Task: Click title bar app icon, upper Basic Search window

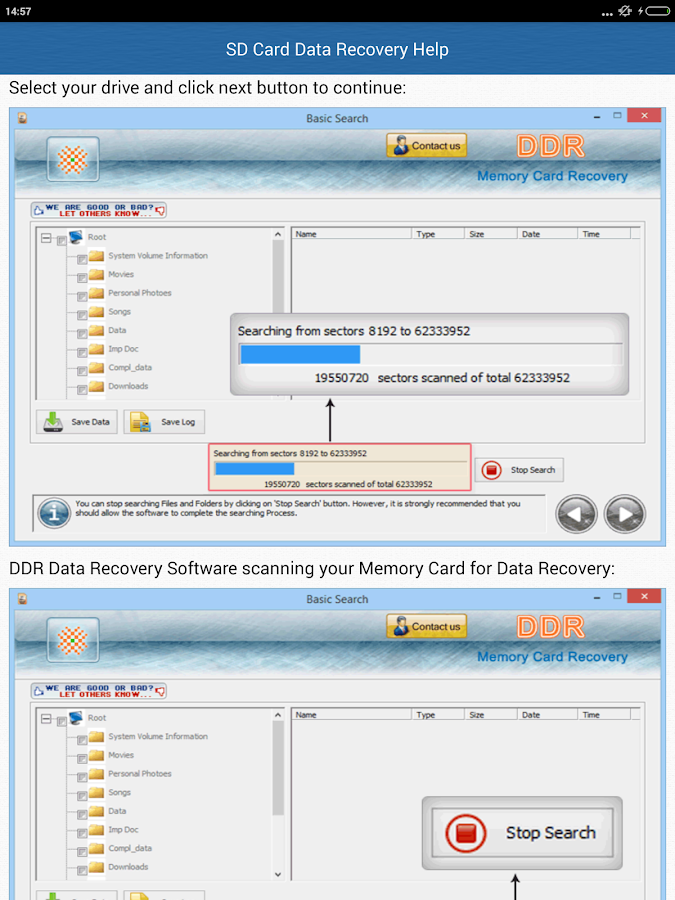Action: (22, 118)
